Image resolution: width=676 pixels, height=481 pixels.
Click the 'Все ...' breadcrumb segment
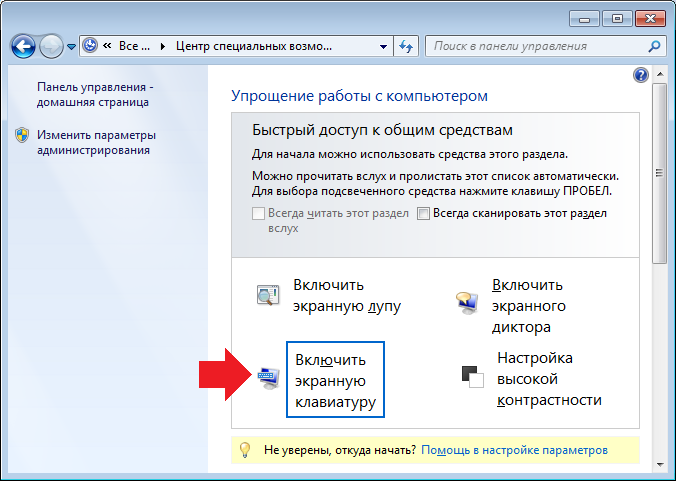(134, 46)
